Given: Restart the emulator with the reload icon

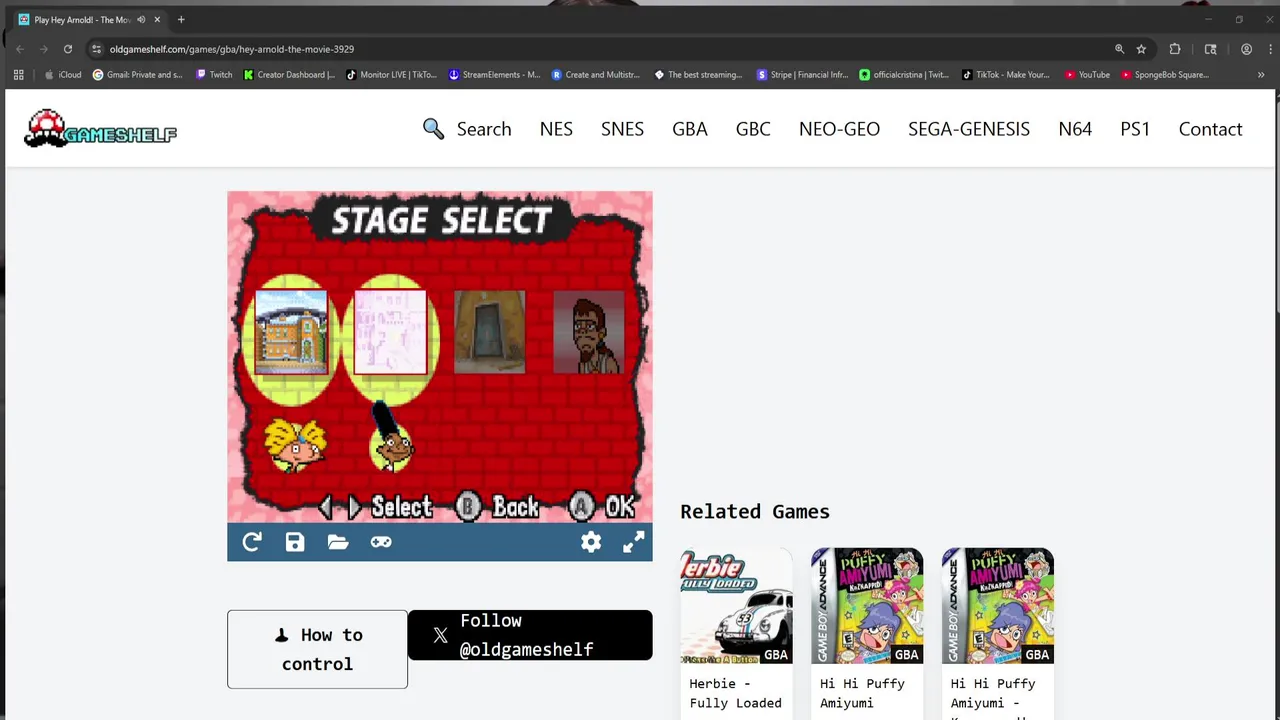Looking at the screenshot, I should [x=252, y=542].
